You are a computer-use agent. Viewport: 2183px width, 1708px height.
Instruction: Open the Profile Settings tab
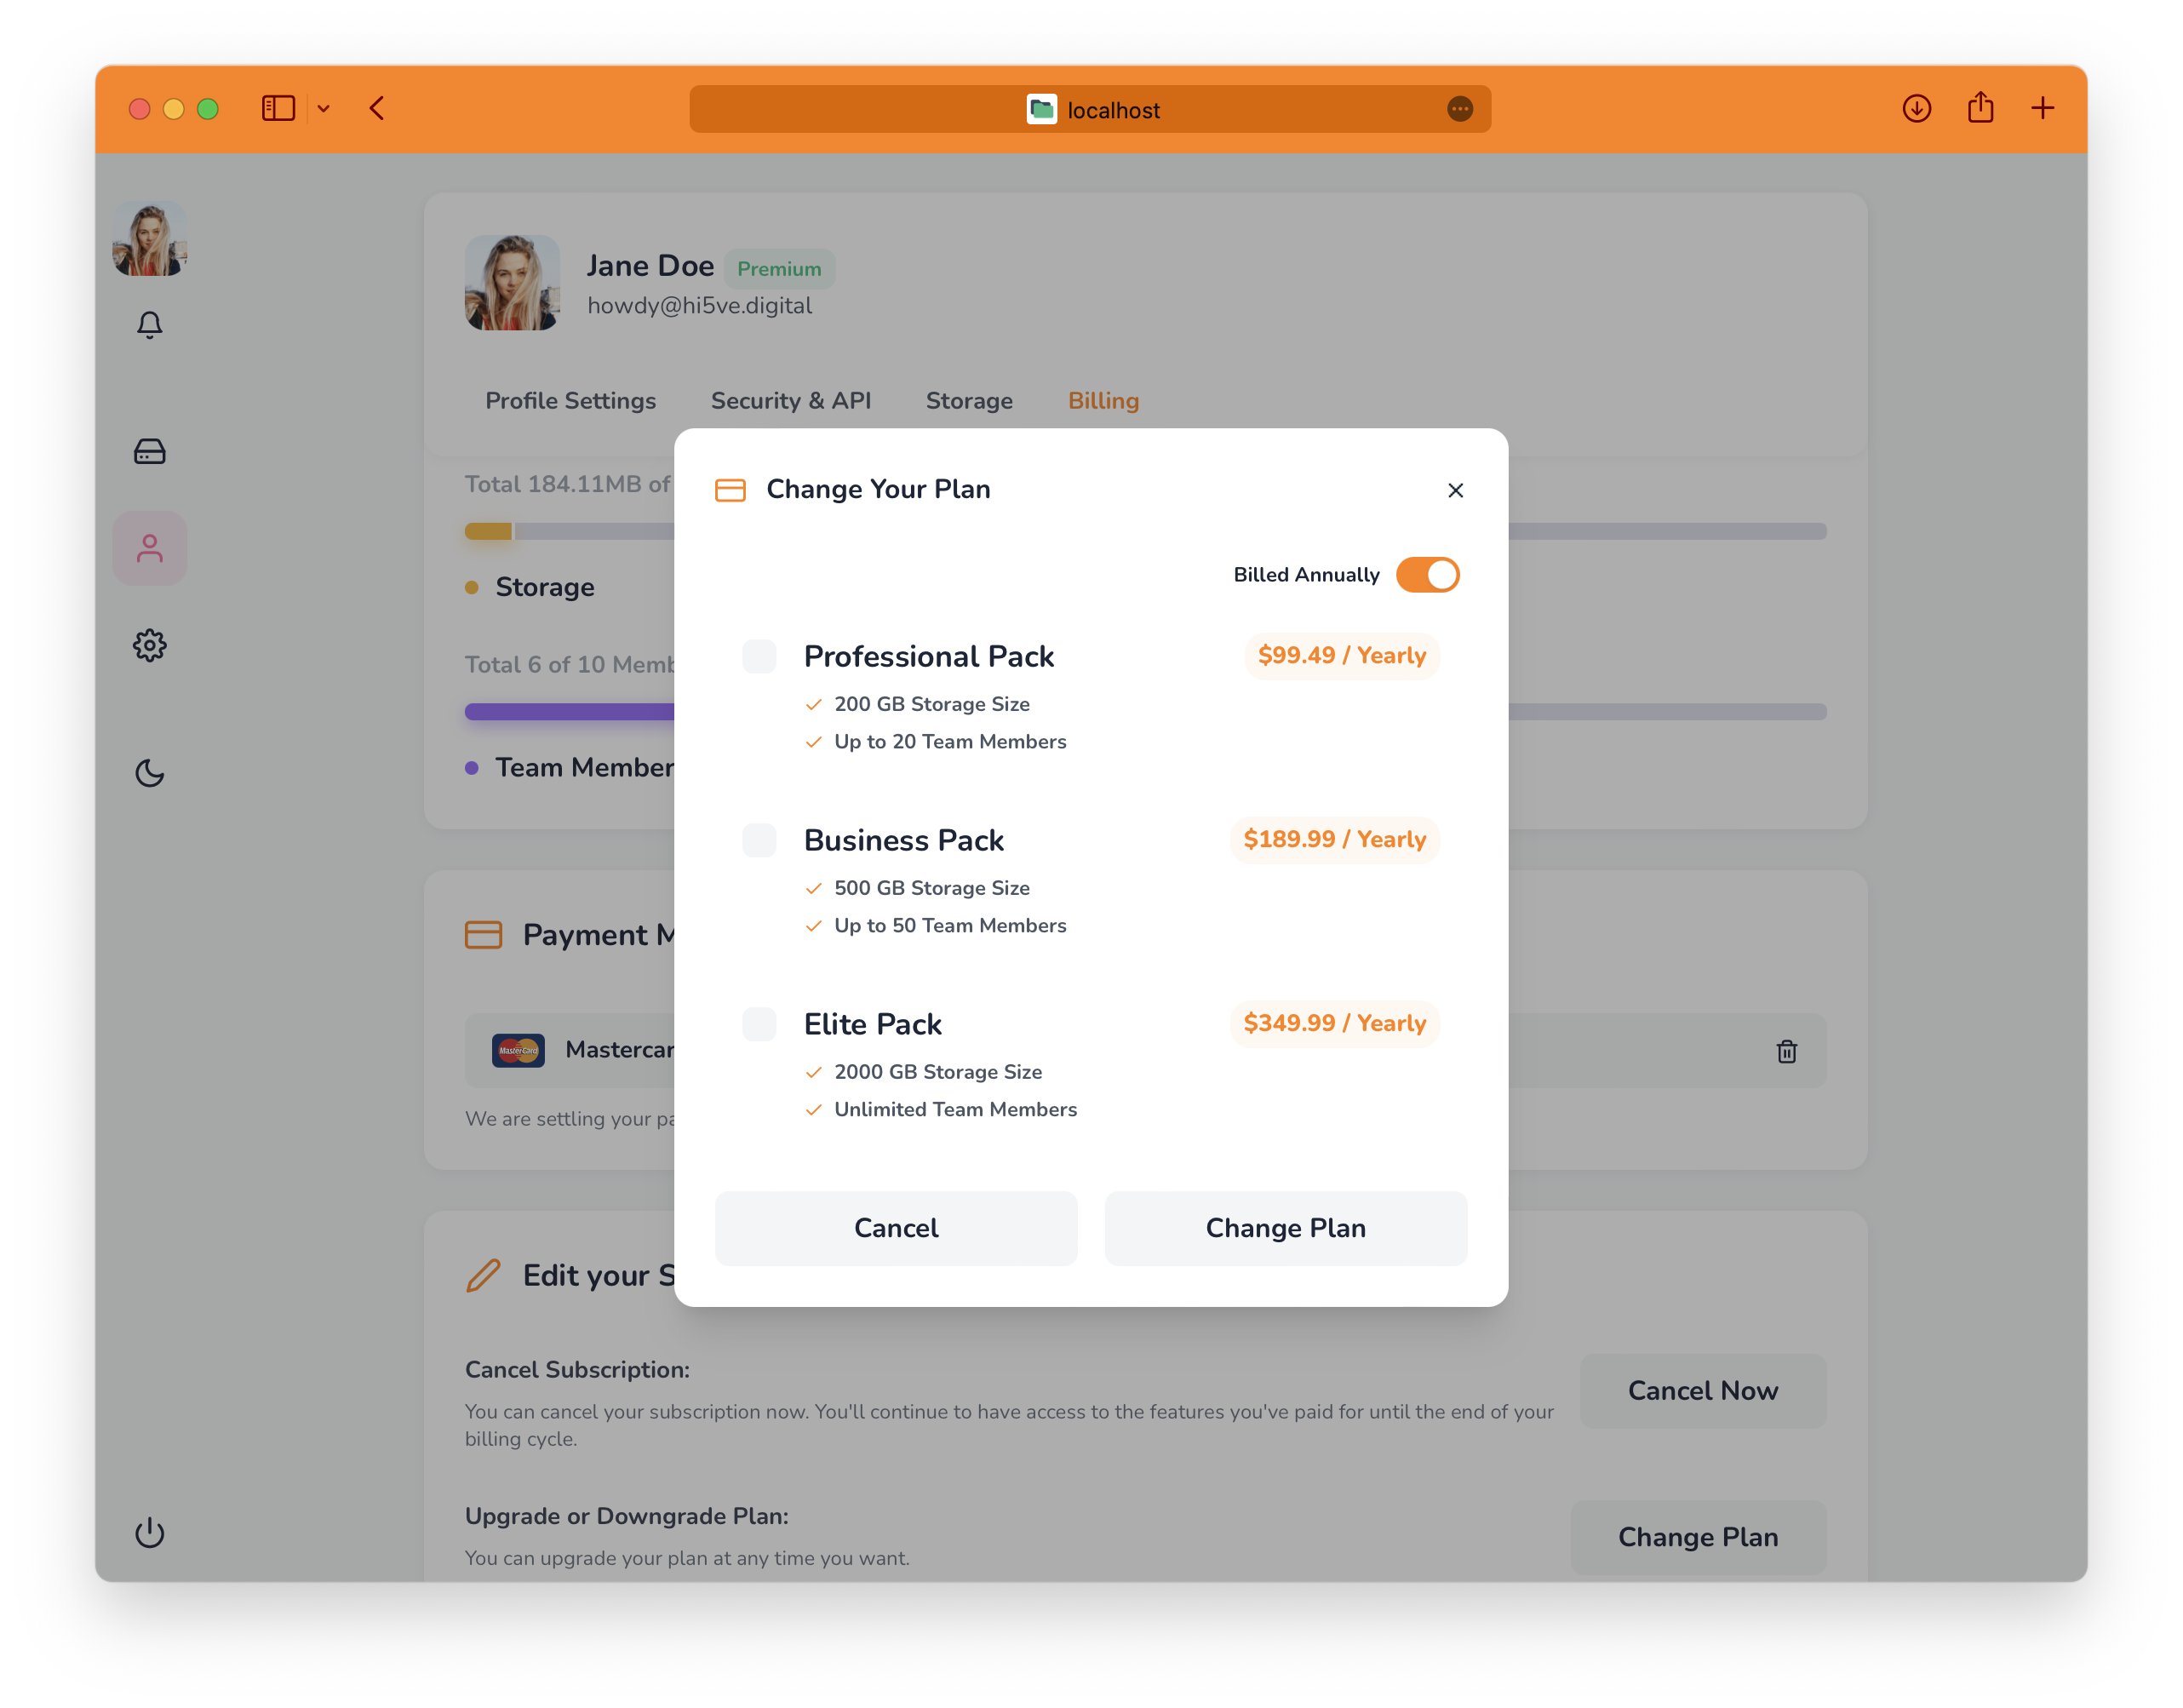point(570,400)
